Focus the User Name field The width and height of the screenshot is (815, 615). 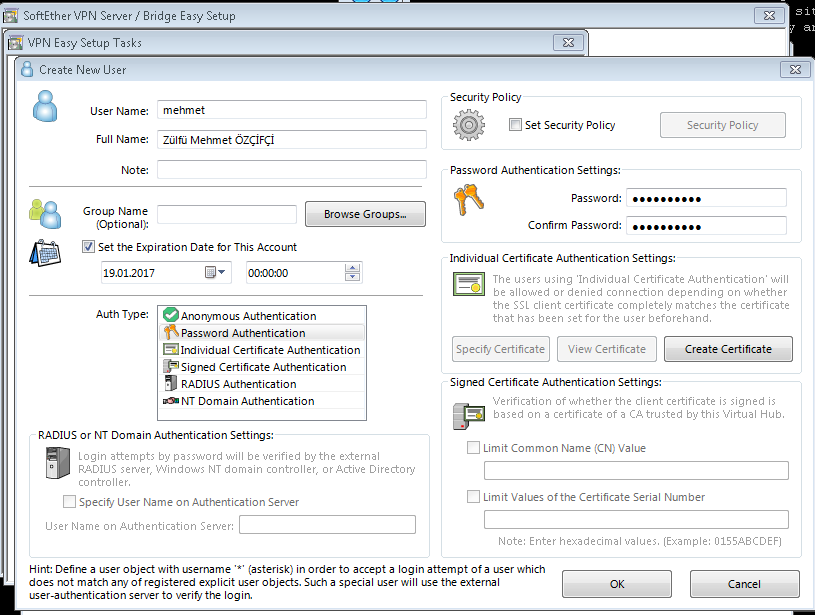pos(292,110)
